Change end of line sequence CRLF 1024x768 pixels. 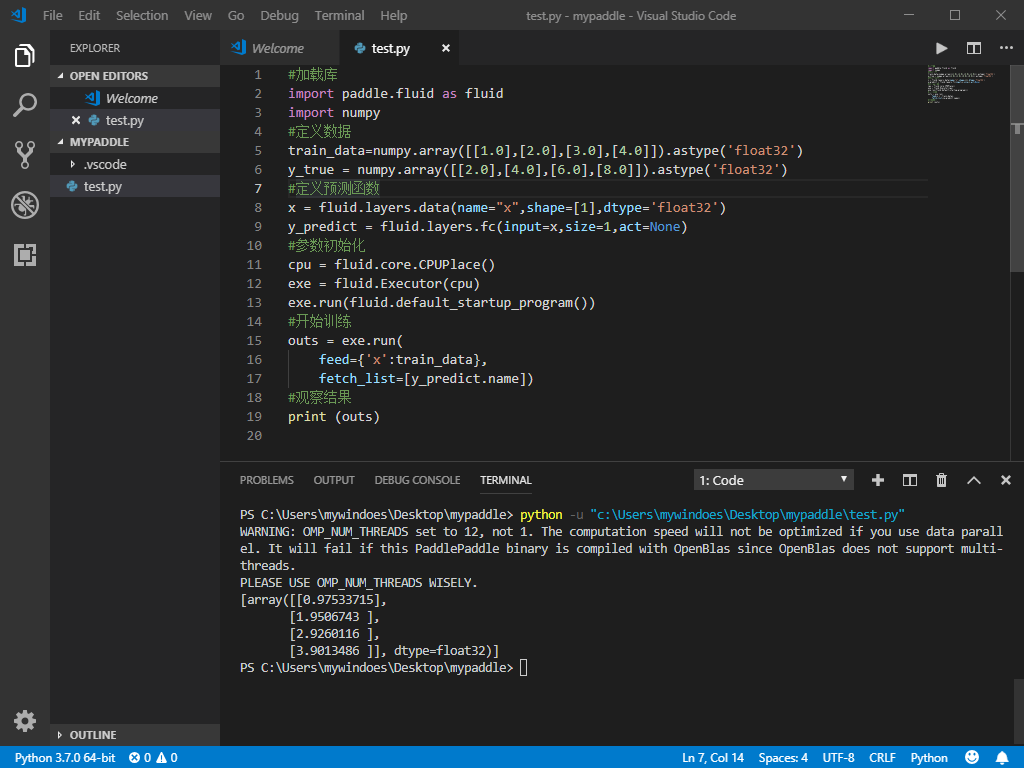tap(882, 758)
